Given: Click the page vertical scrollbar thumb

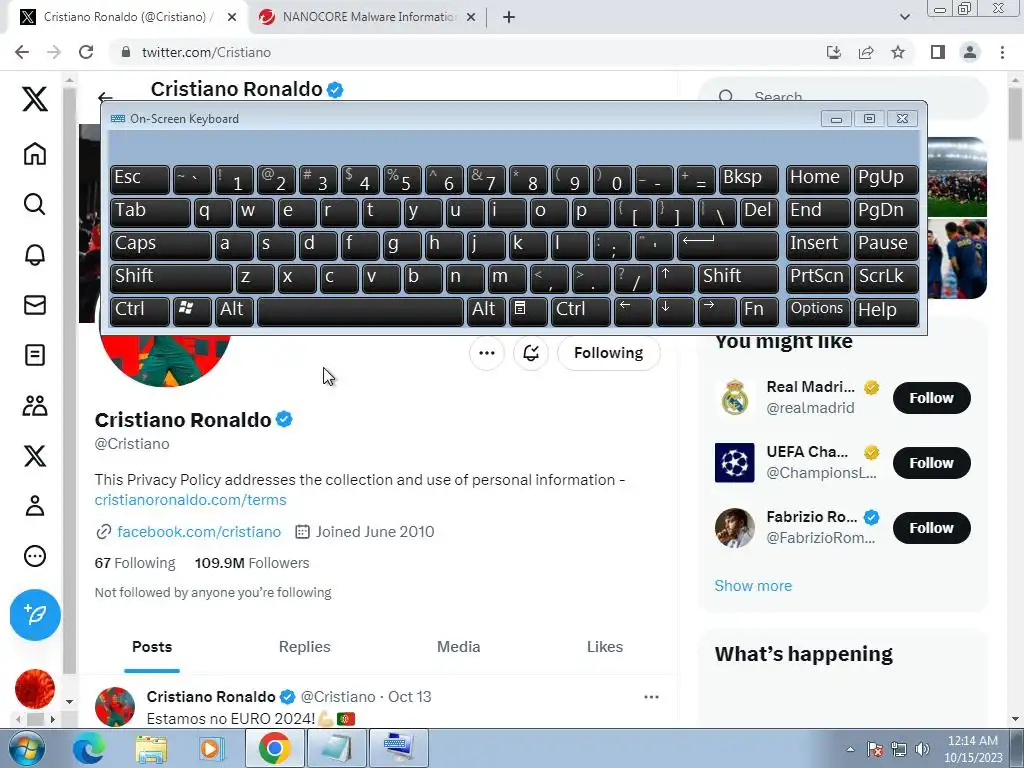Looking at the screenshot, I should click(1015, 112).
